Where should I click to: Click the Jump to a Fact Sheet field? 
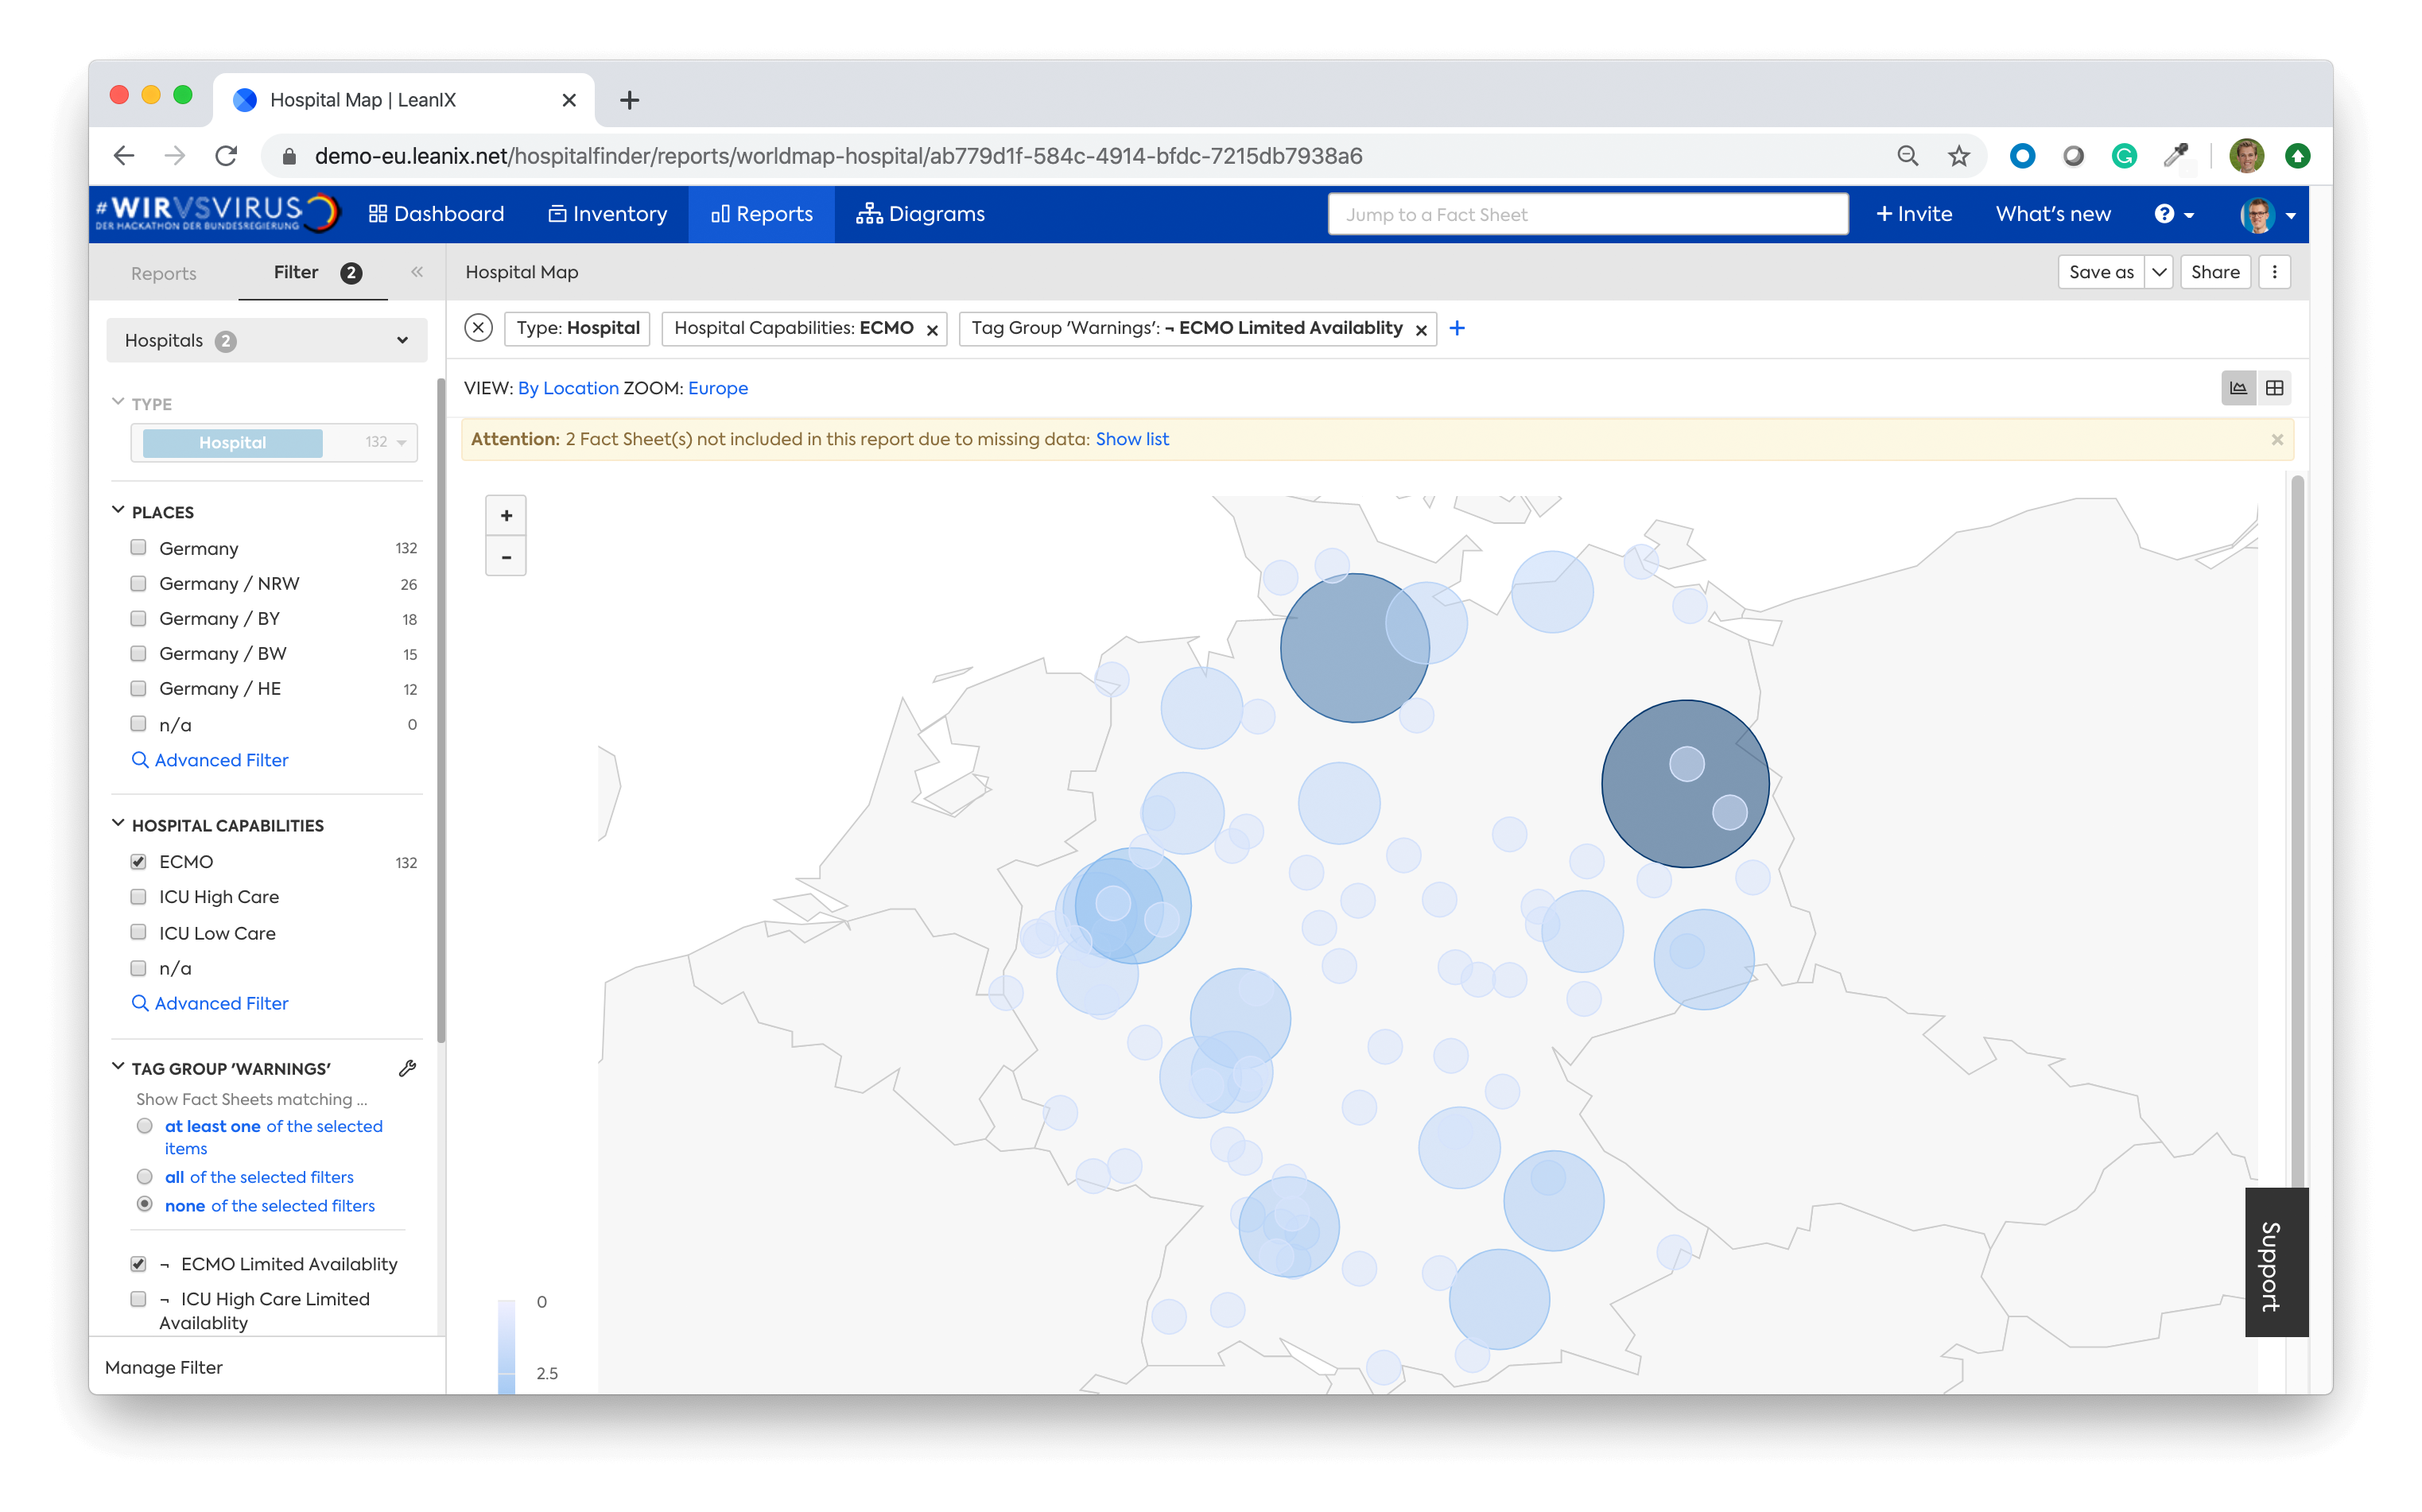1587,214
